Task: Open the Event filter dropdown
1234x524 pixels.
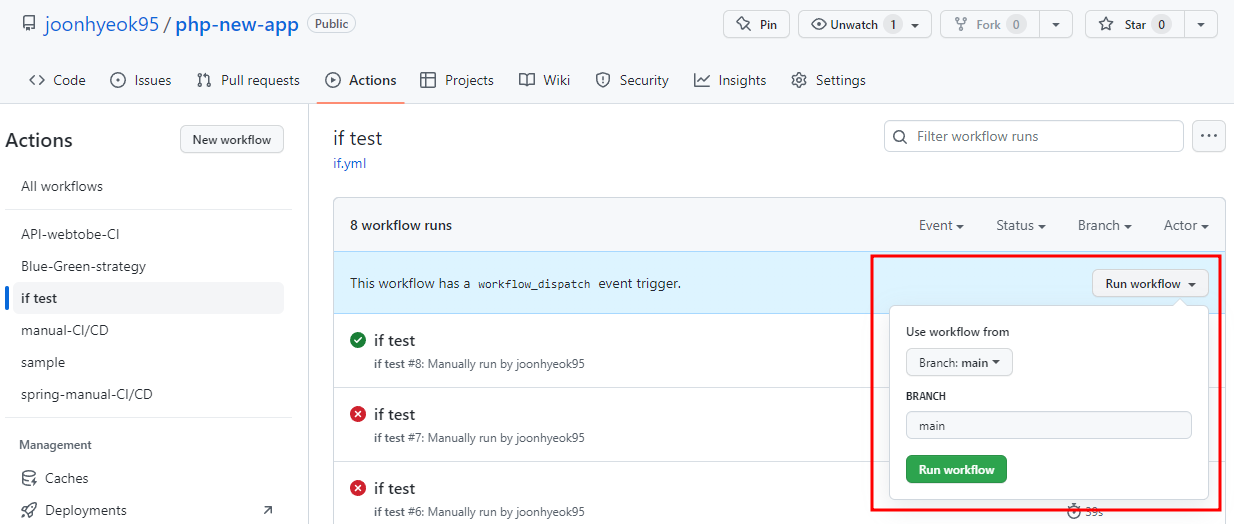Action: point(941,225)
